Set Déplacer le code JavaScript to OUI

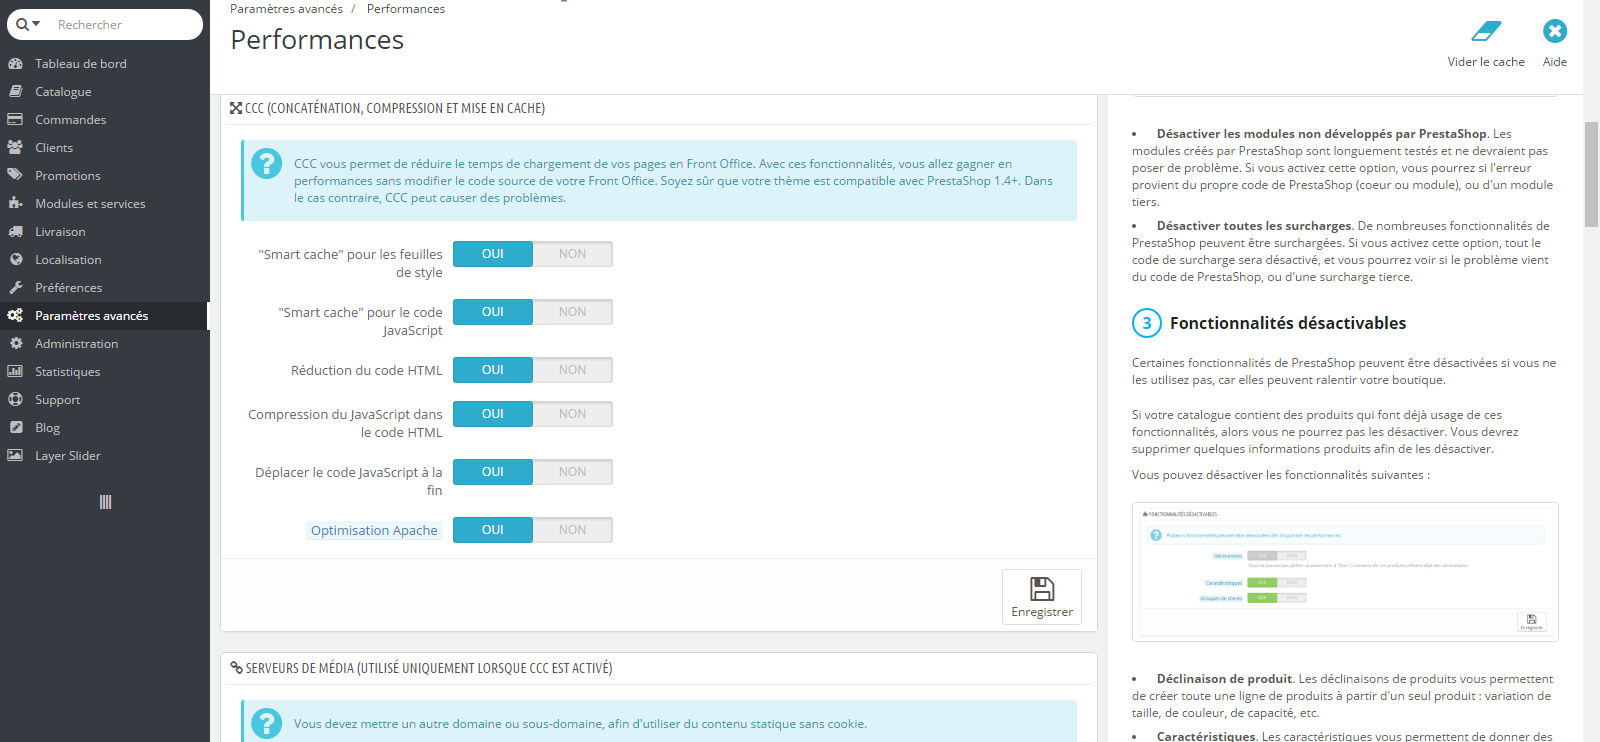pos(493,472)
